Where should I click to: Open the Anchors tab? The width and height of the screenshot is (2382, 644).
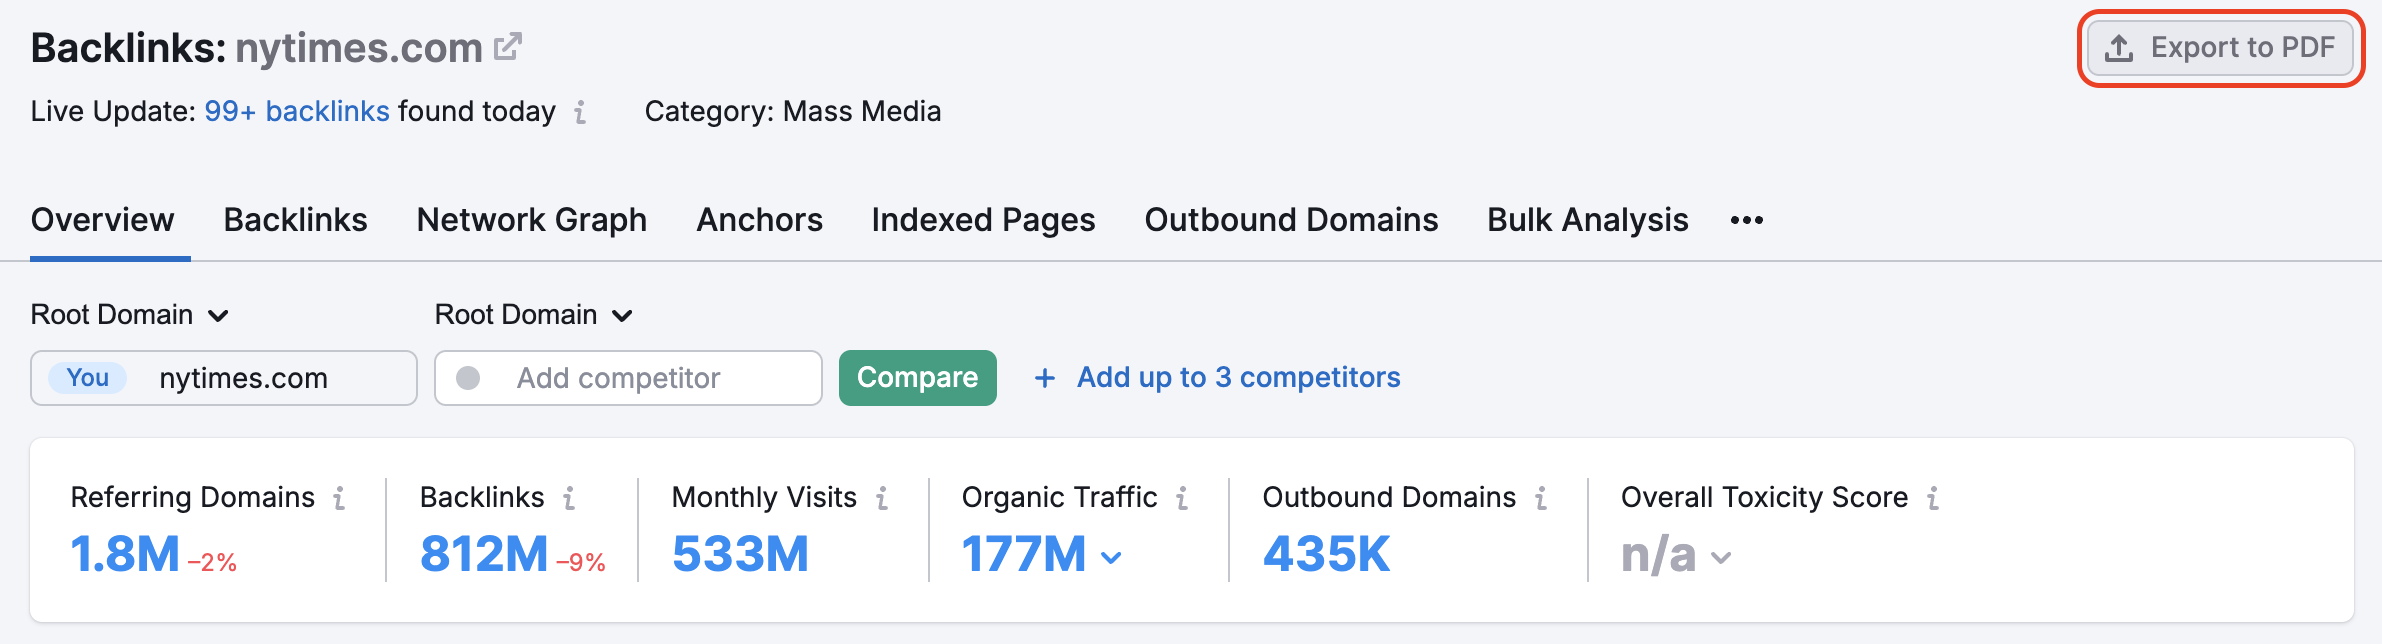click(759, 220)
